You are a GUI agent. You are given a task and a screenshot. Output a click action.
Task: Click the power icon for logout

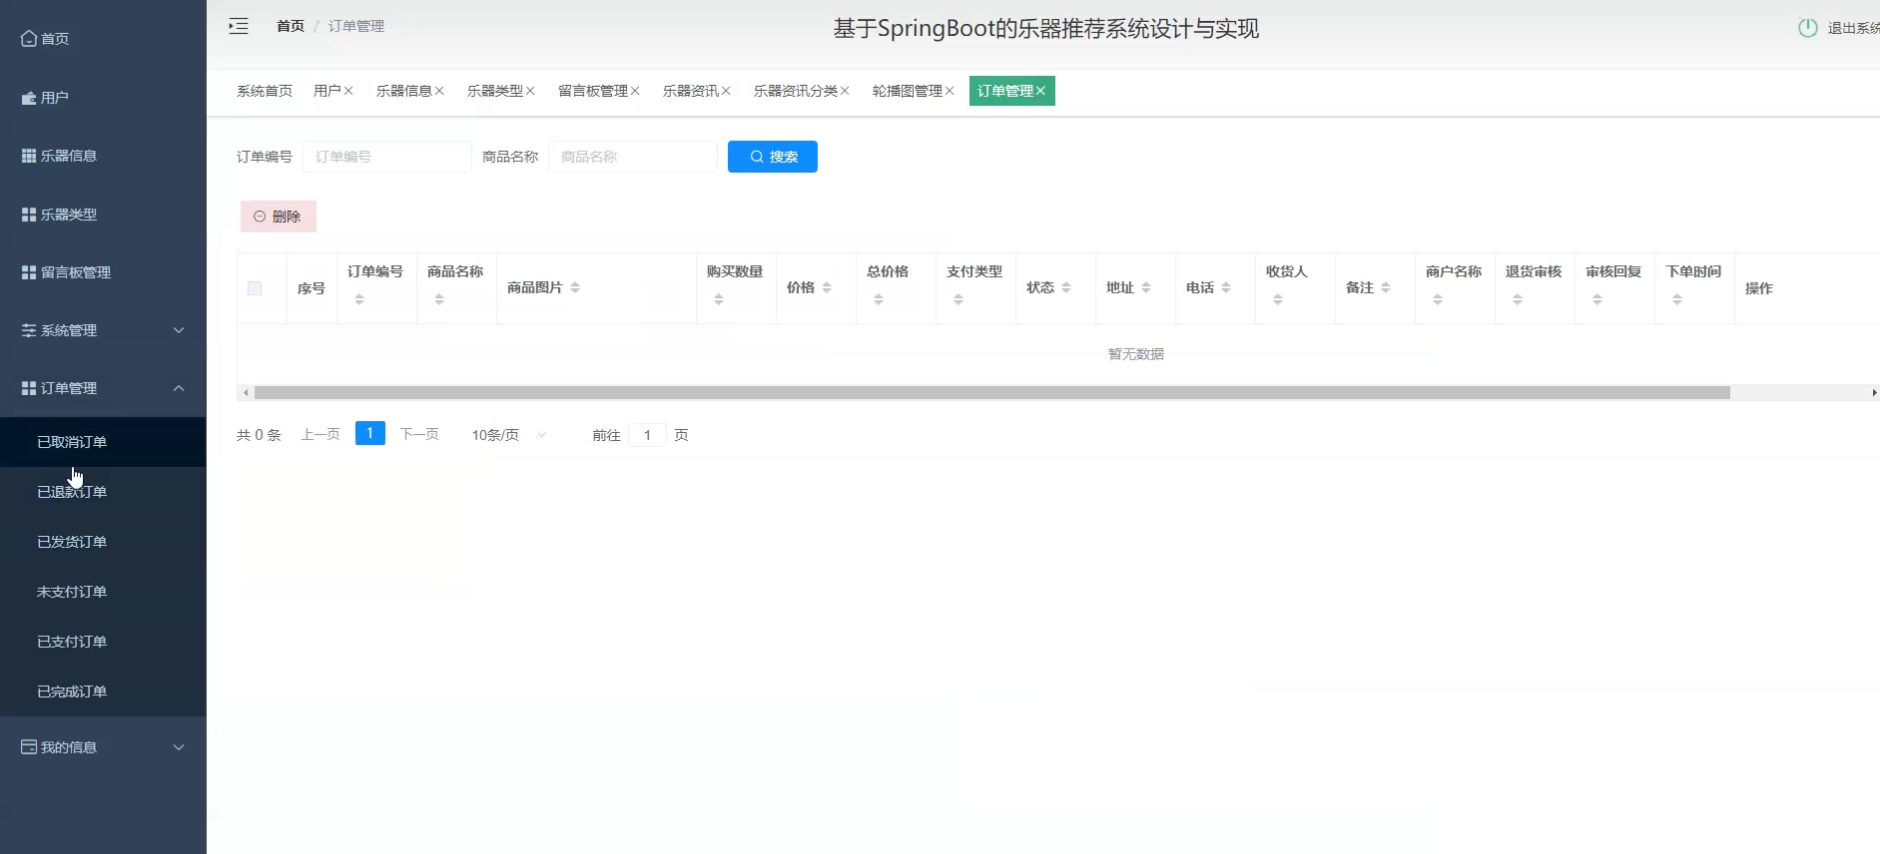(x=1808, y=28)
